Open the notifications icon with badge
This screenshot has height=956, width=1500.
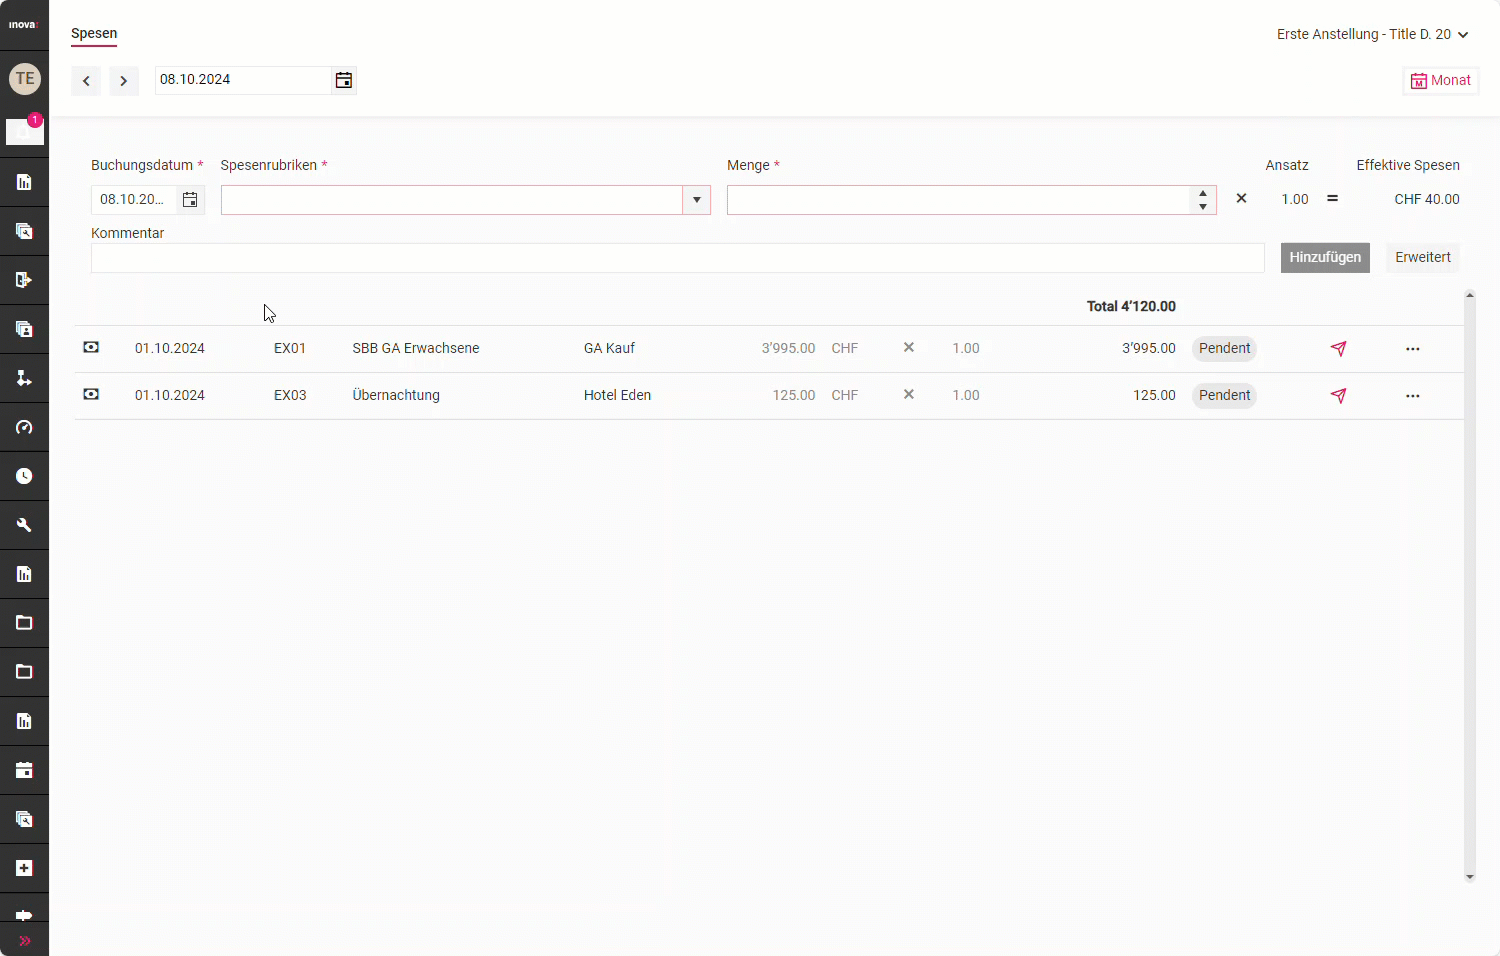pos(24,131)
